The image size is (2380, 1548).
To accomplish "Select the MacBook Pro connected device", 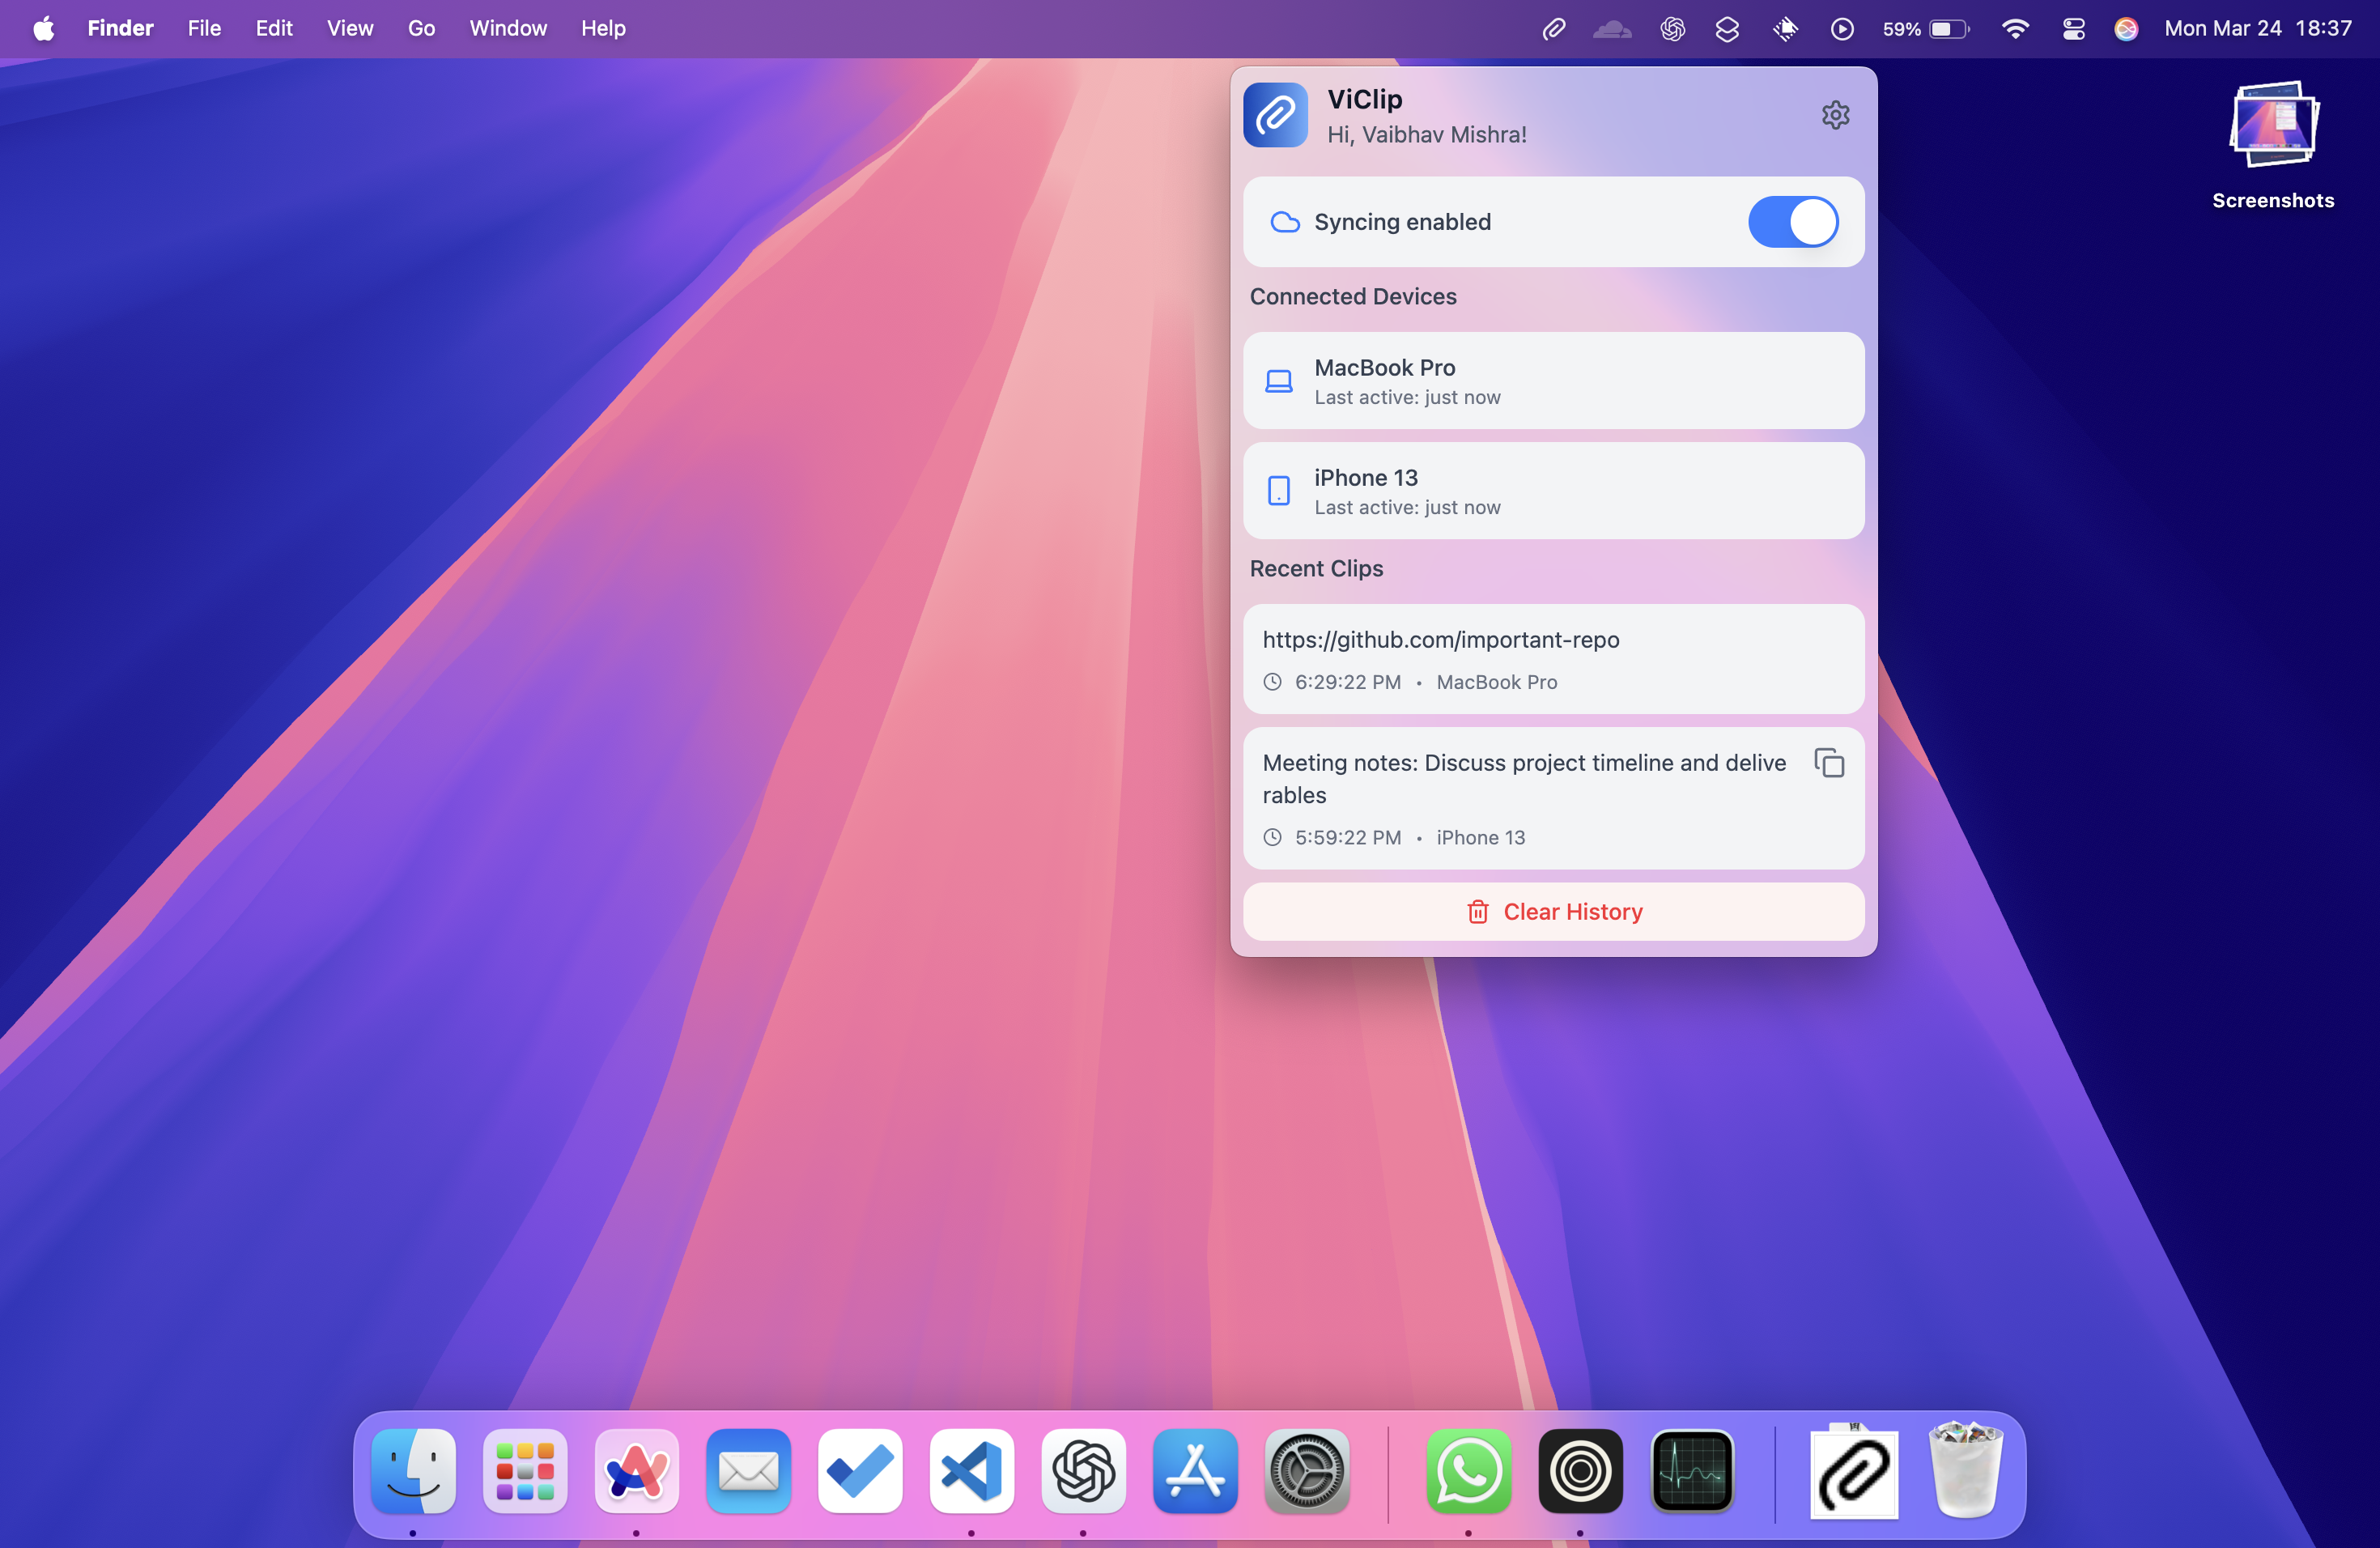I will pyautogui.click(x=1553, y=381).
